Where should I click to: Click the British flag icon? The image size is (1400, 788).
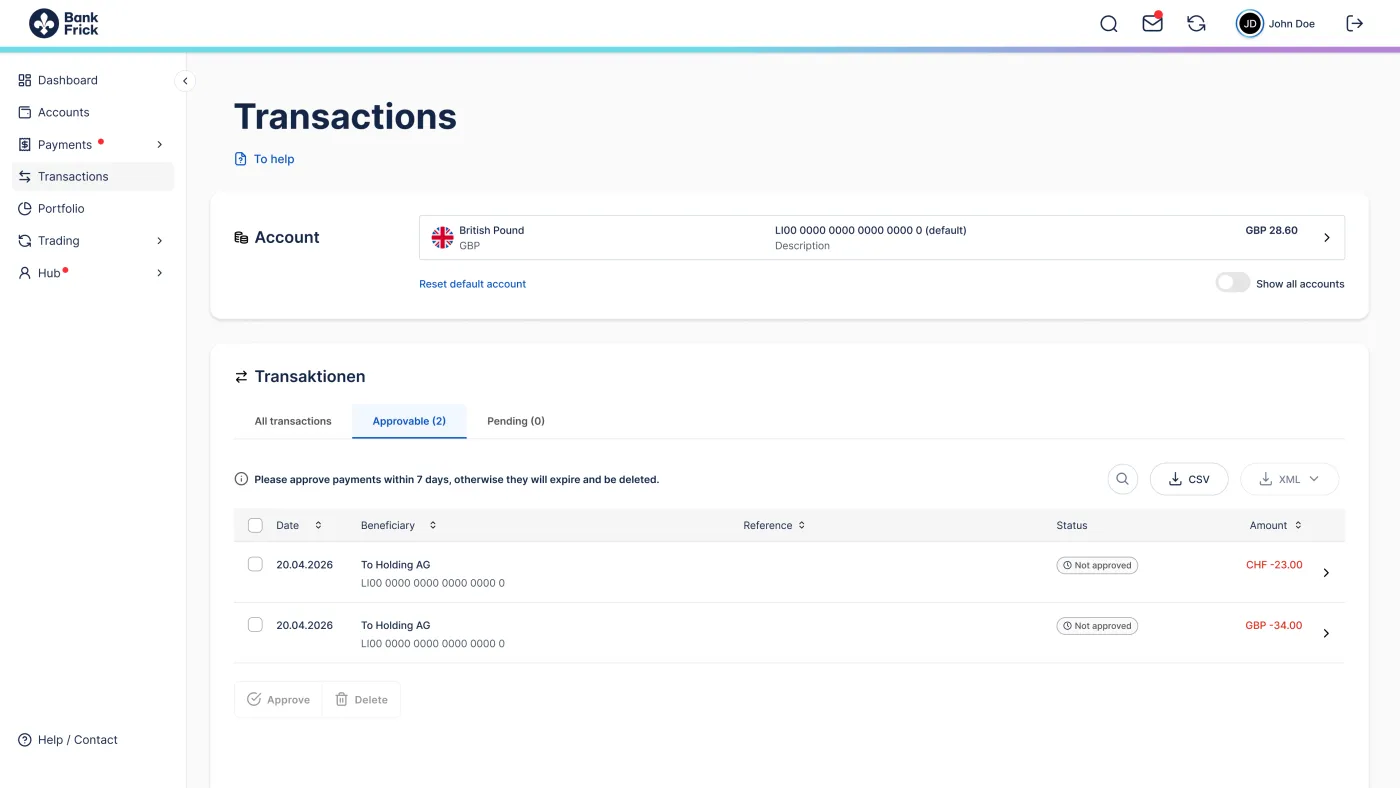point(442,237)
